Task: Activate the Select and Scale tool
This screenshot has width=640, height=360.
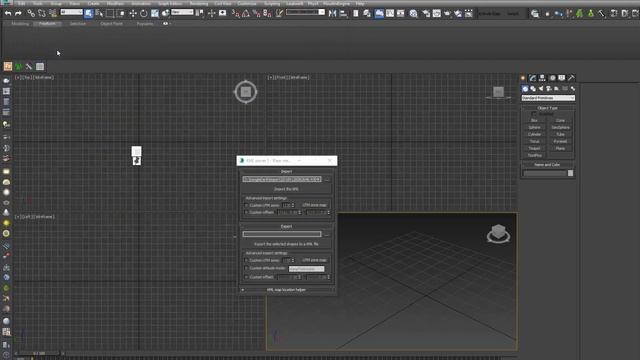Action: 155,13
